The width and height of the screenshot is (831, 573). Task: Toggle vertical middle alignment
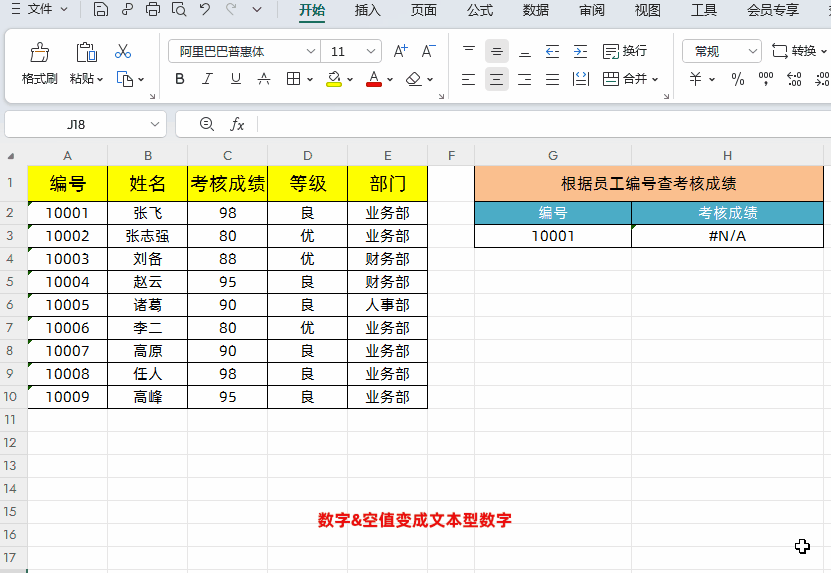pyautogui.click(x=497, y=51)
